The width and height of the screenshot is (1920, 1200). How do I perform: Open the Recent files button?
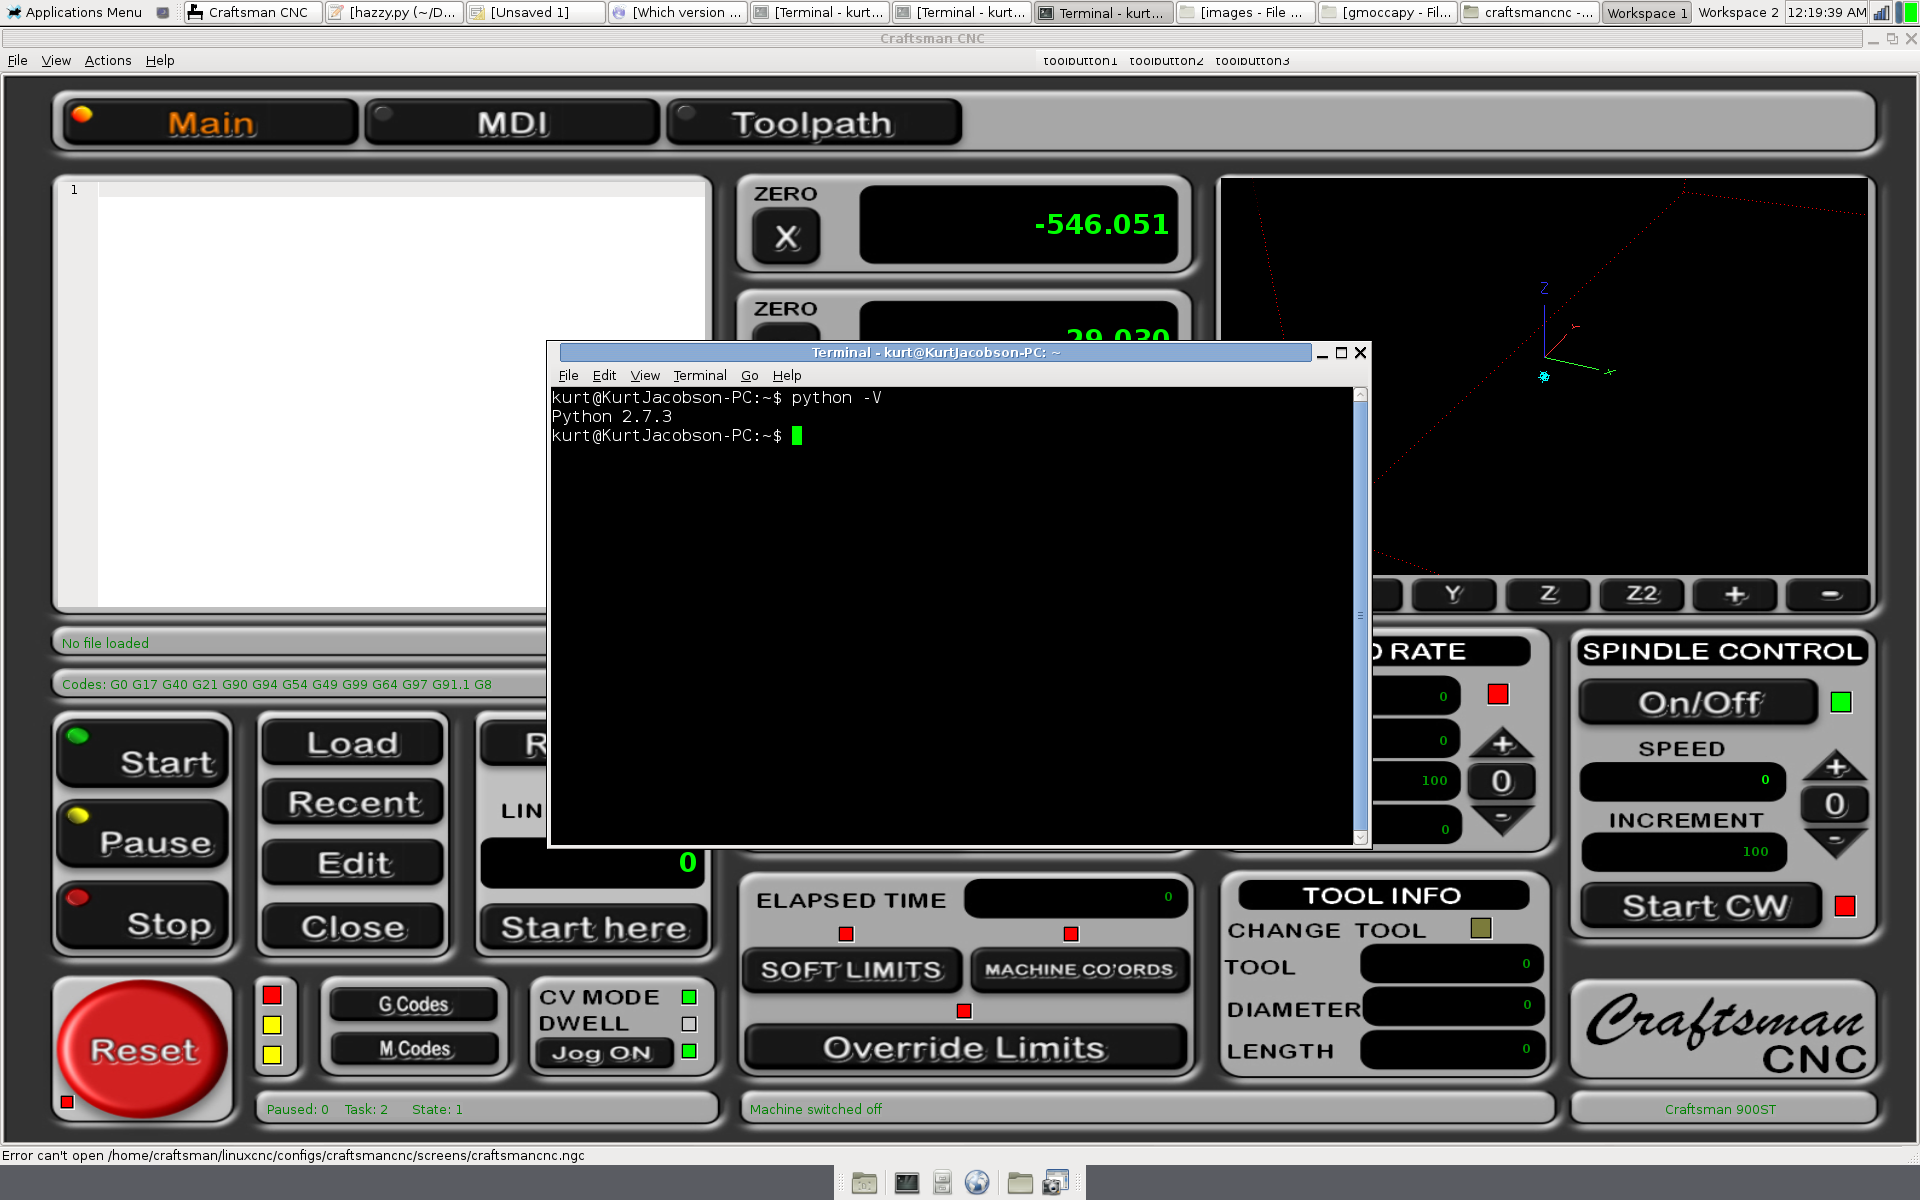click(x=352, y=803)
